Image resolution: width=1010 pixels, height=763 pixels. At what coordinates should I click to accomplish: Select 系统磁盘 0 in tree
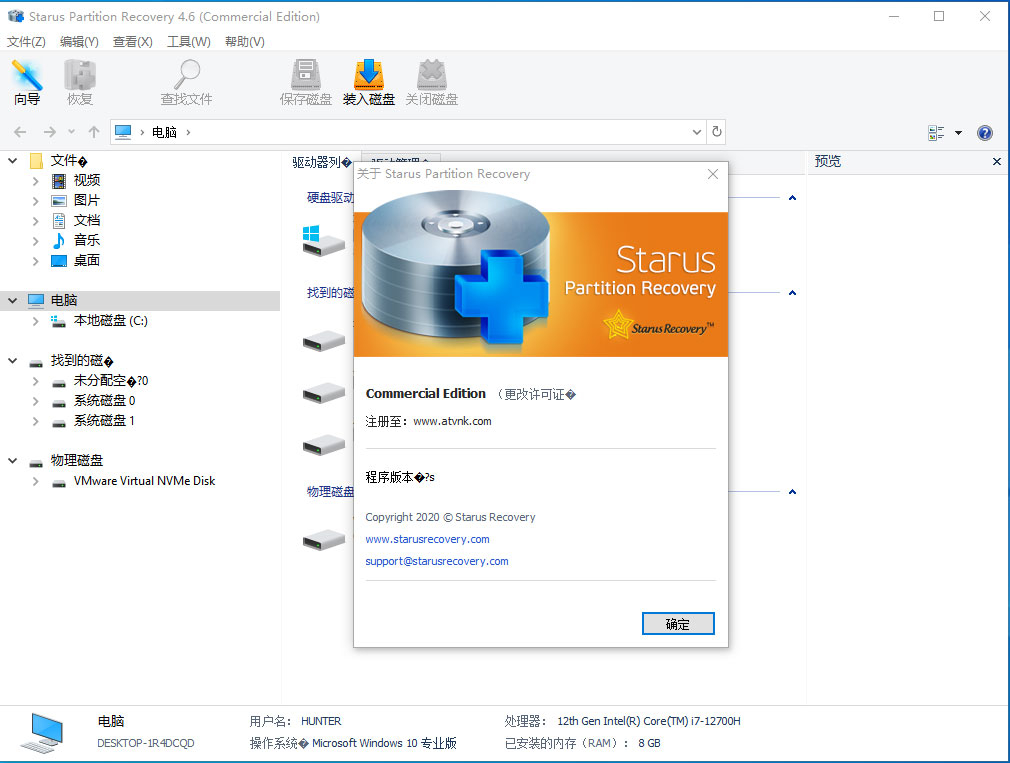104,400
